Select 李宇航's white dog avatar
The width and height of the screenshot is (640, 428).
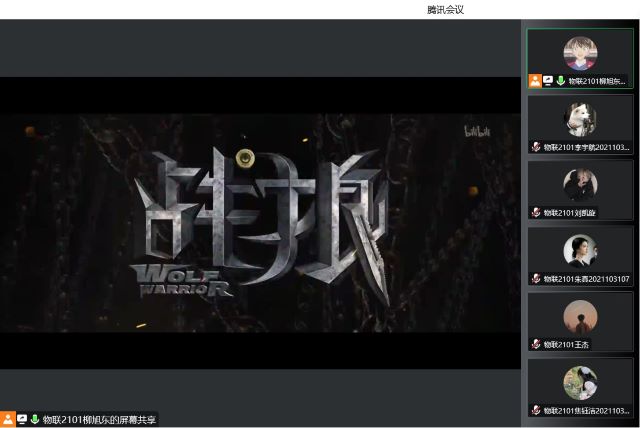[580, 119]
